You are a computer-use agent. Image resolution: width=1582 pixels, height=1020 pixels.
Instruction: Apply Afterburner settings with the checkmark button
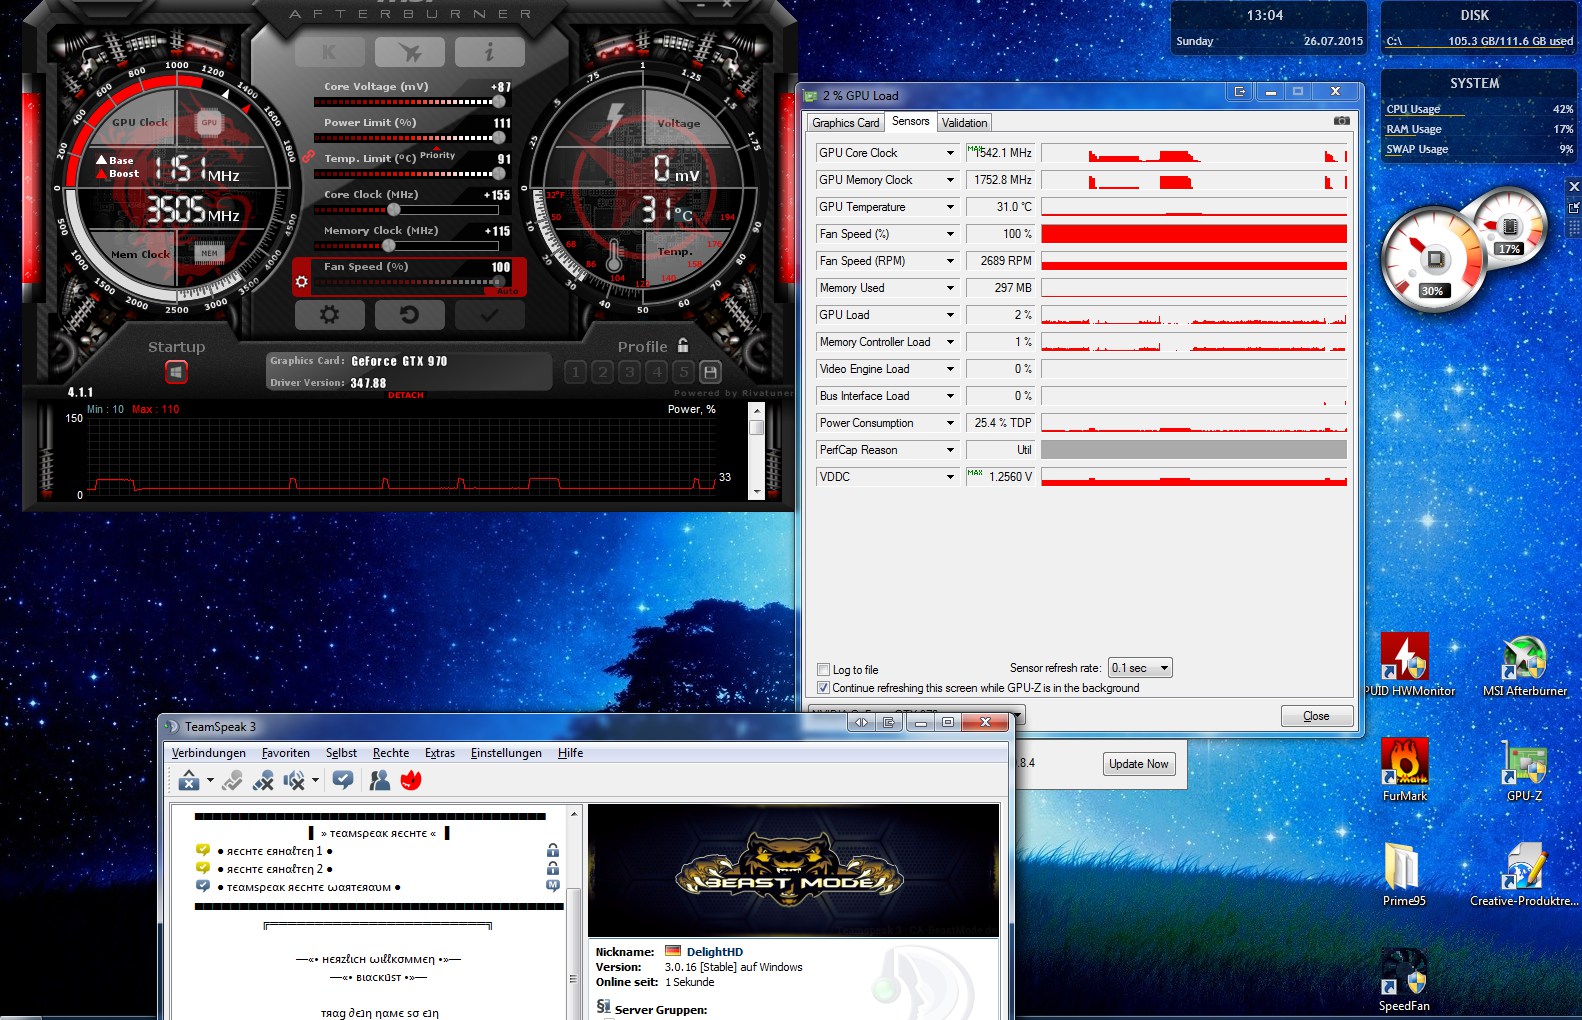pyautogui.click(x=489, y=314)
